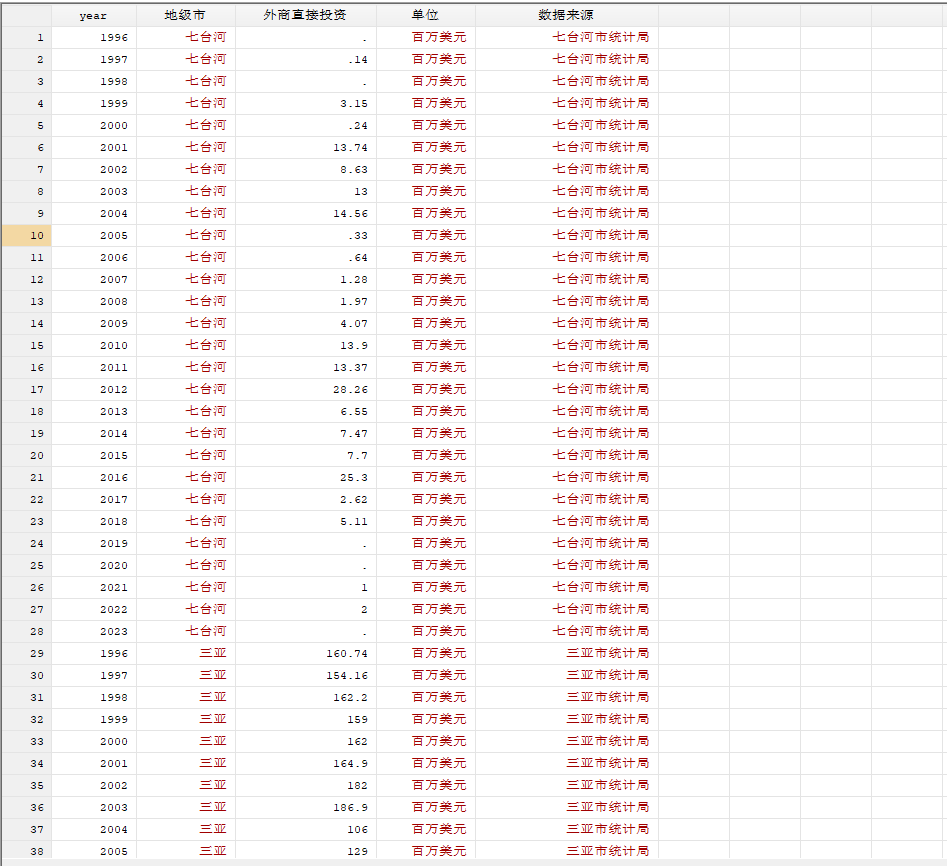Viewport: 947px width, 866px height.
Task: Click the value 164.9 in row 34
Action: [350, 764]
